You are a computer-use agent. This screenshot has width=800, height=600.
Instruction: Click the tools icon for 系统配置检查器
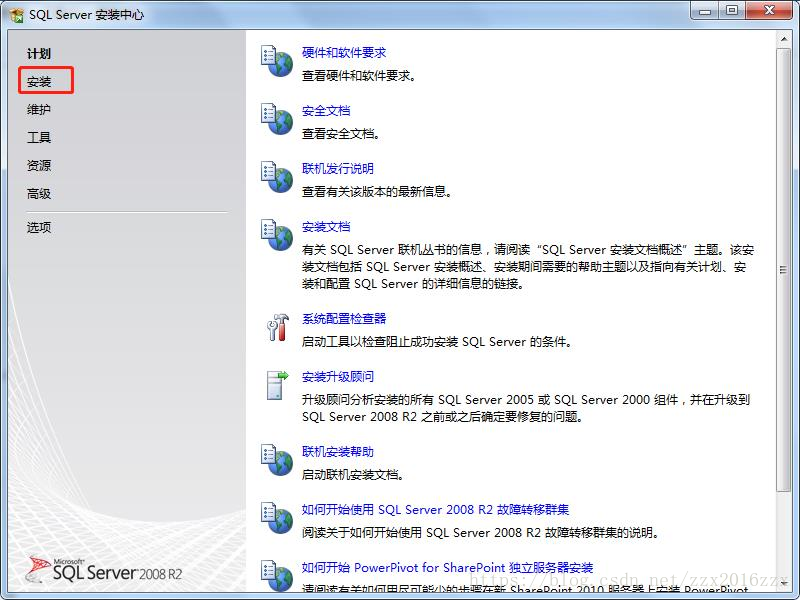[278, 327]
